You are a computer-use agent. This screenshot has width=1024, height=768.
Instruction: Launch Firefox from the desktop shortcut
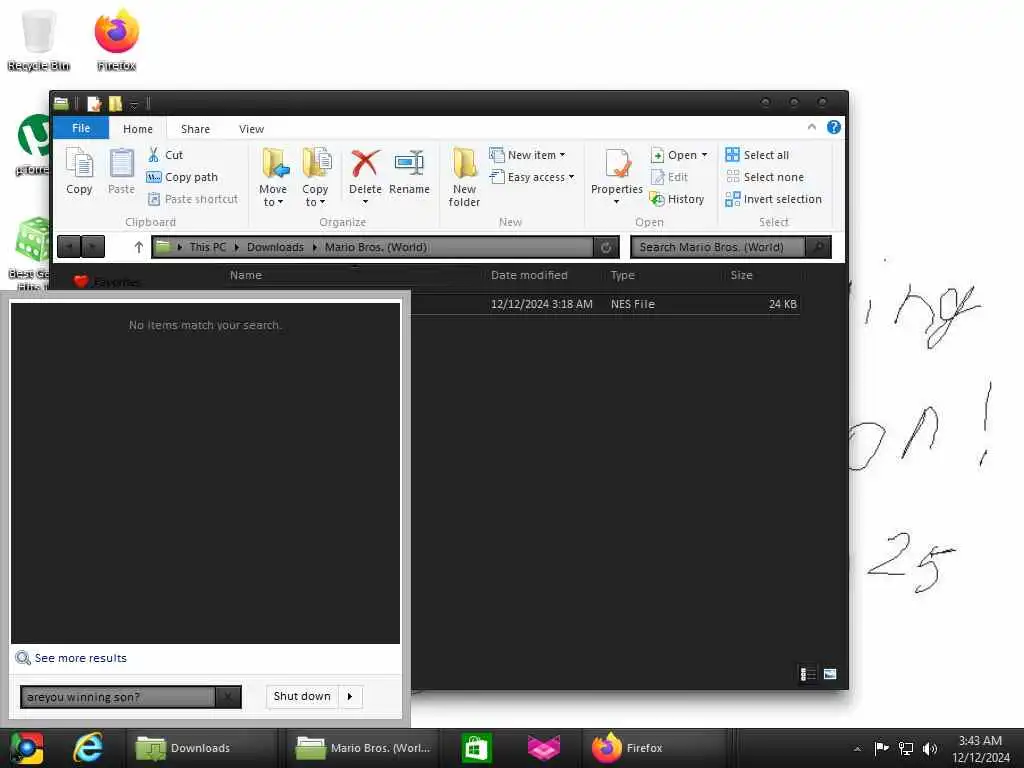[116, 39]
